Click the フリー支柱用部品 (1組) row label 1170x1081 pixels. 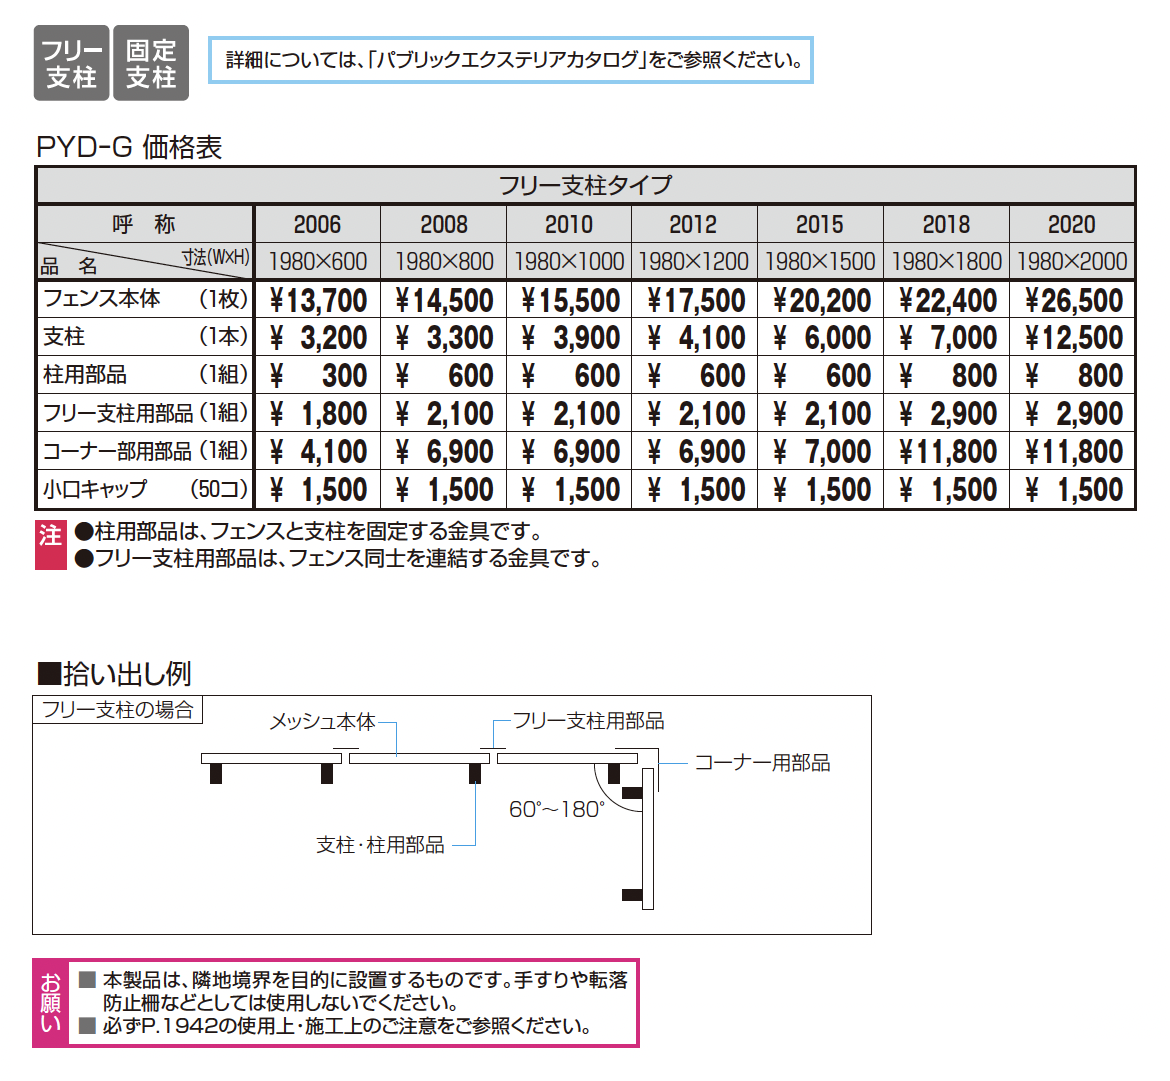point(146,413)
